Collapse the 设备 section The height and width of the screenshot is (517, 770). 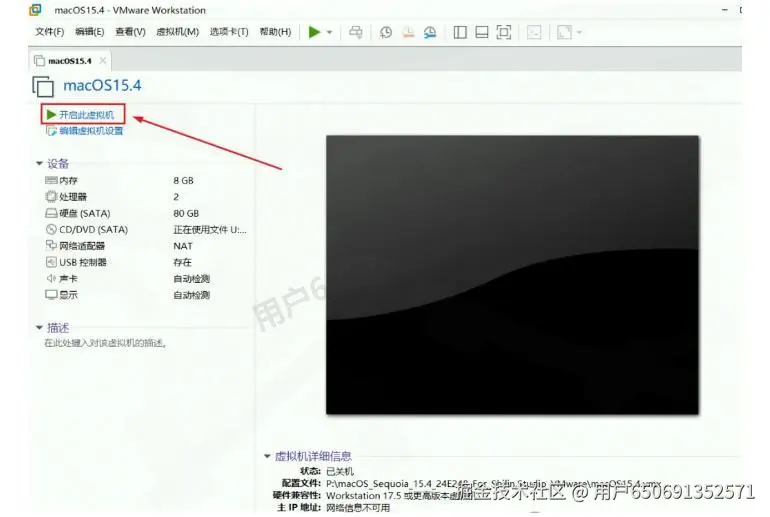coord(40,163)
